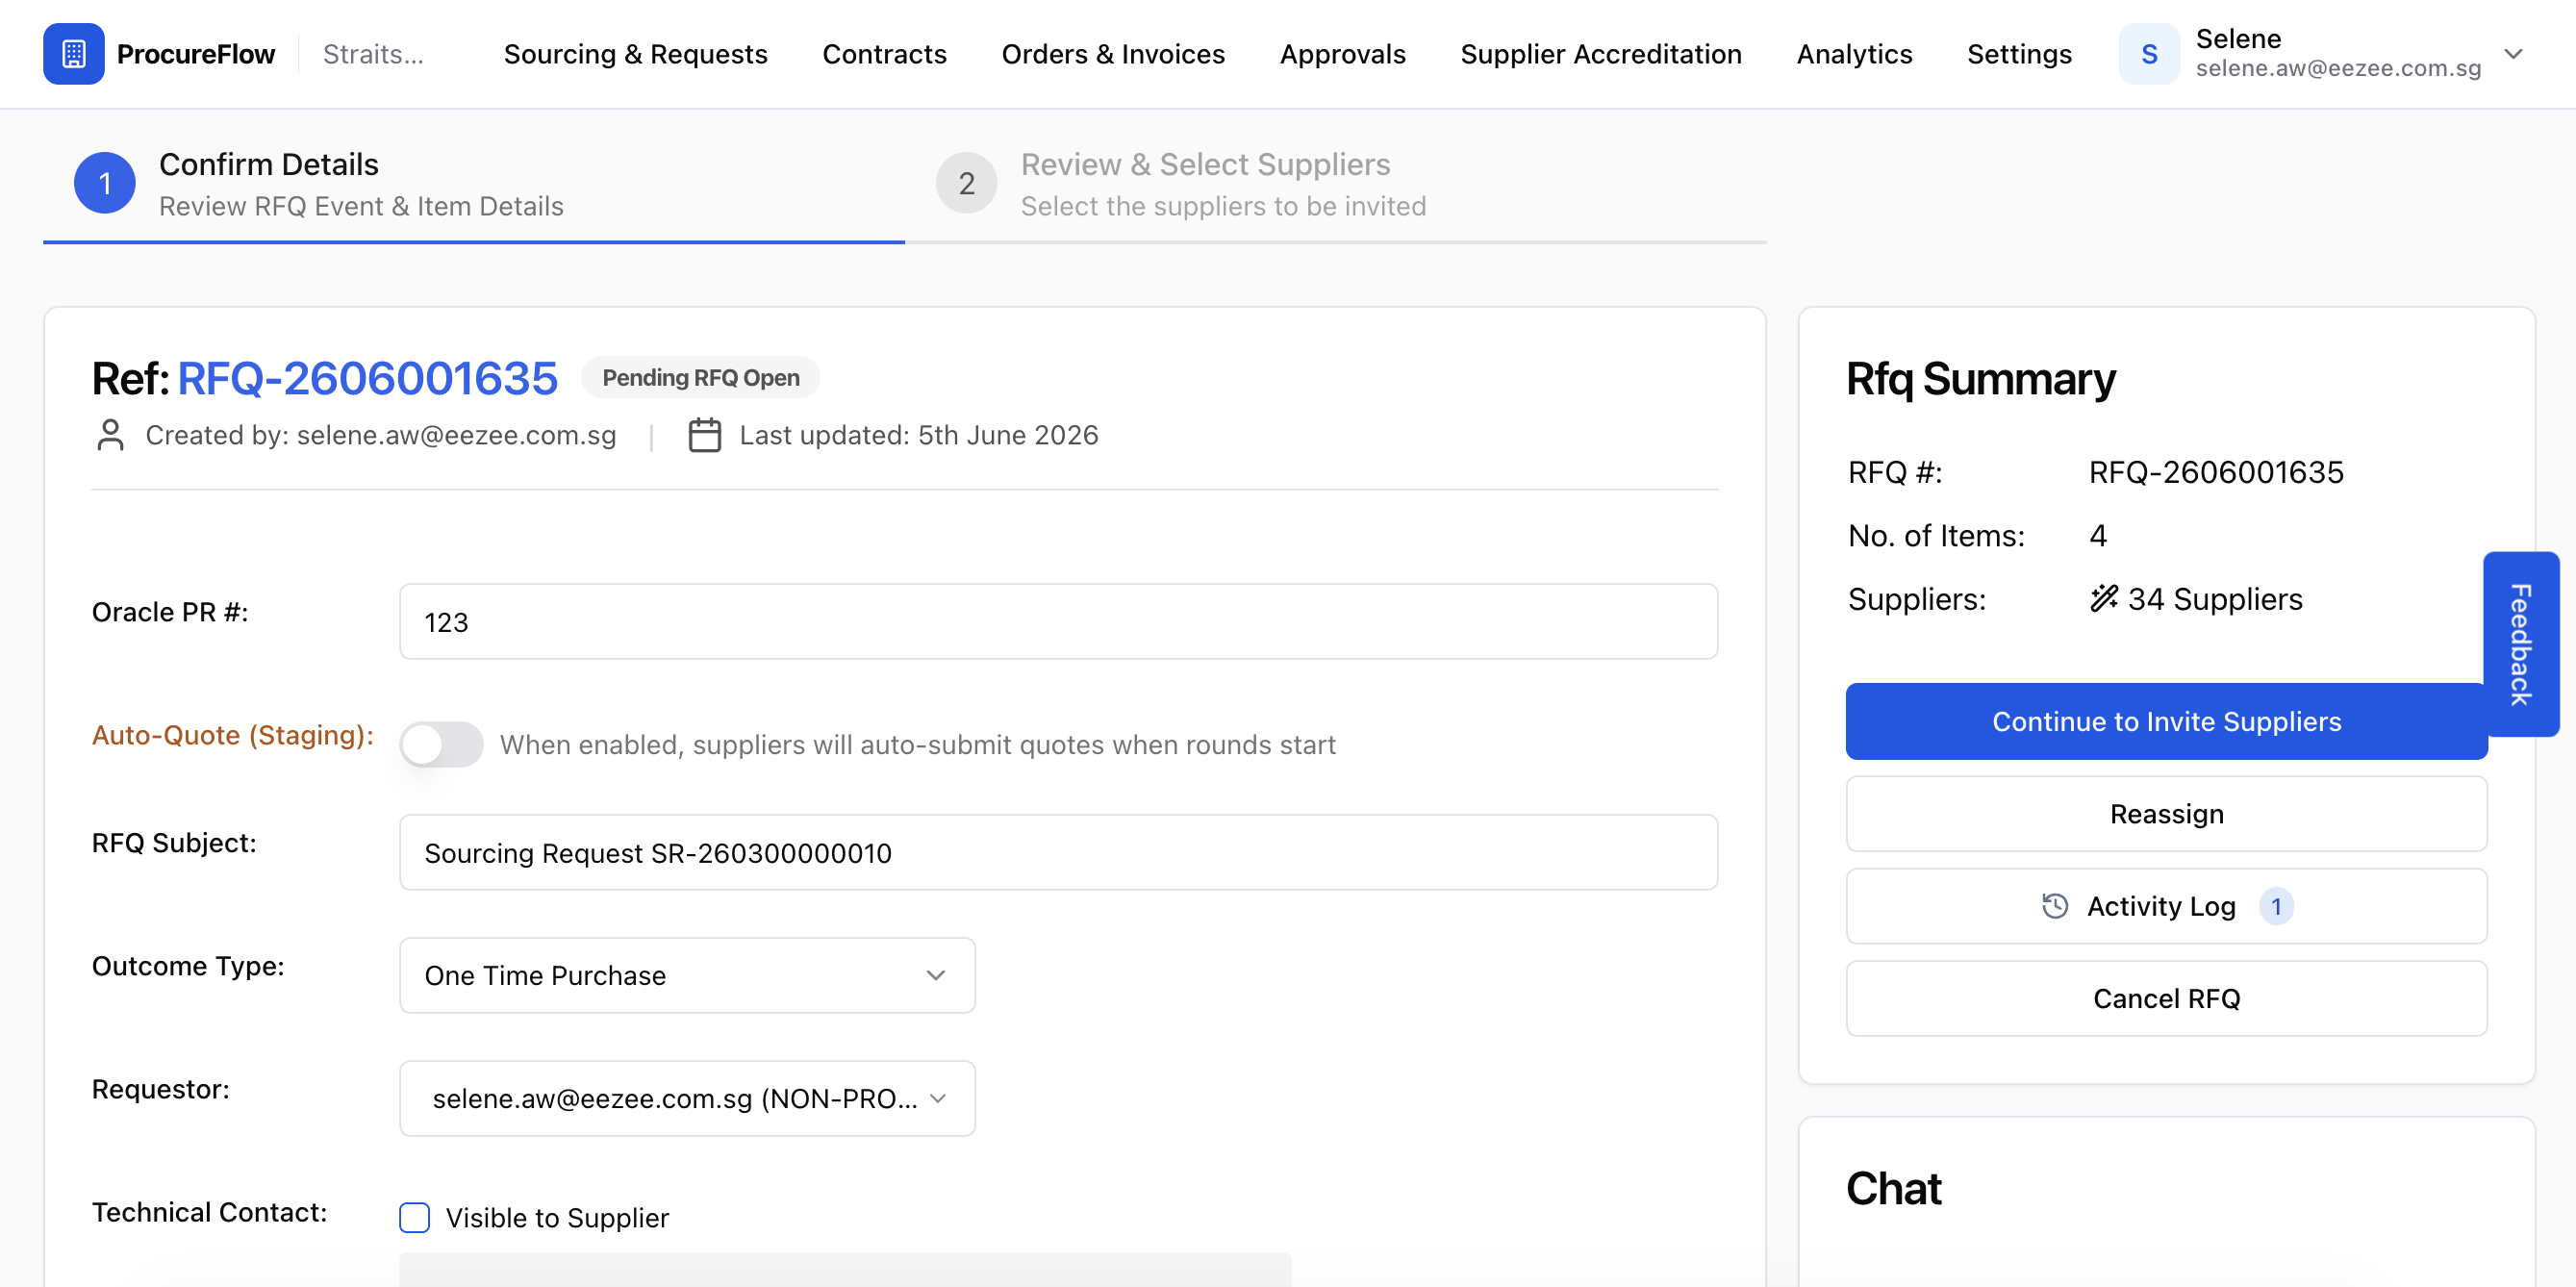Click the Technical Contact input field
This screenshot has width=2576, height=1287.
(x=845, y=1269)
